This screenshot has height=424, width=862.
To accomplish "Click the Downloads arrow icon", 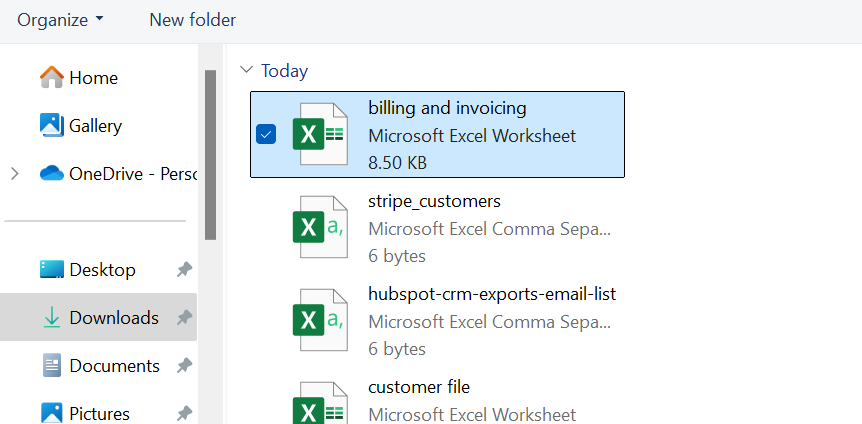I will point(52,318).
